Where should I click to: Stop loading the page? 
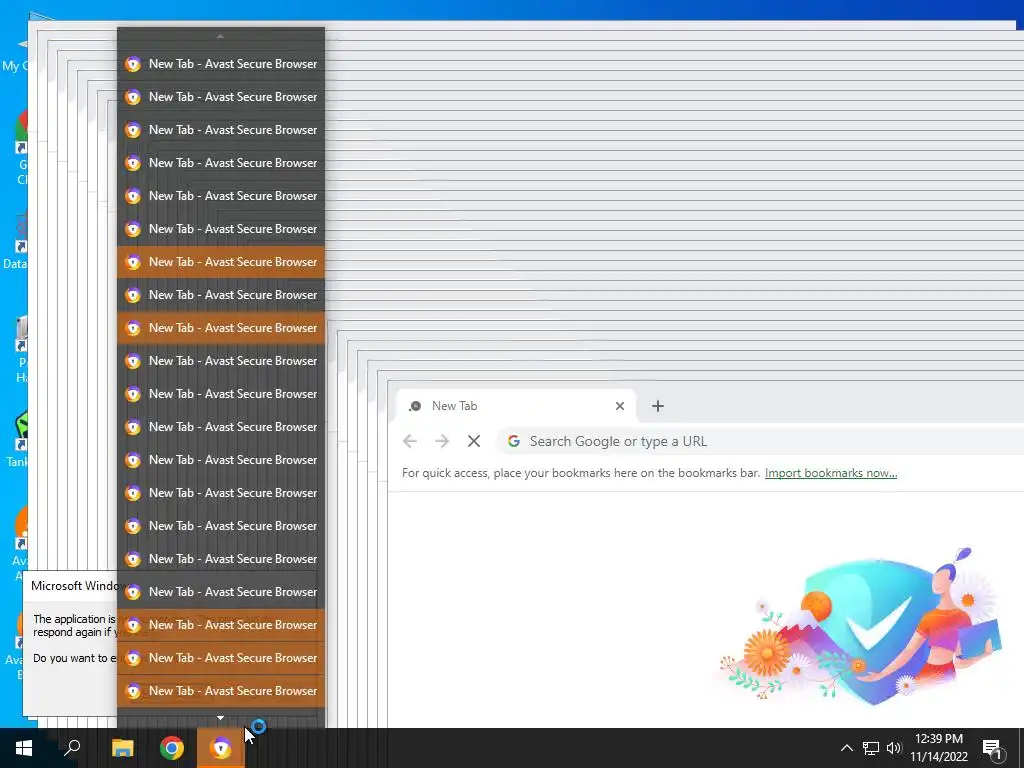474,441
